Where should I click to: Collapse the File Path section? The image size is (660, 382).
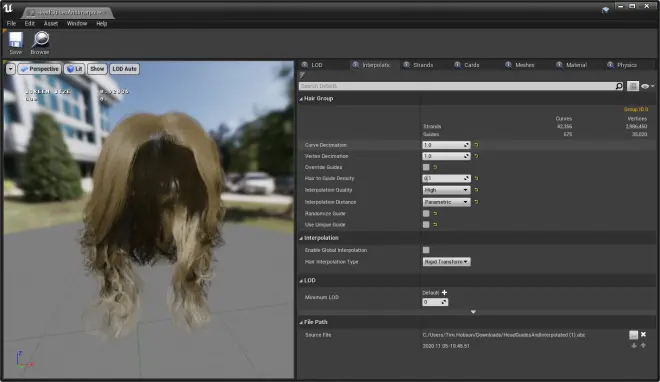click(301, 322)
